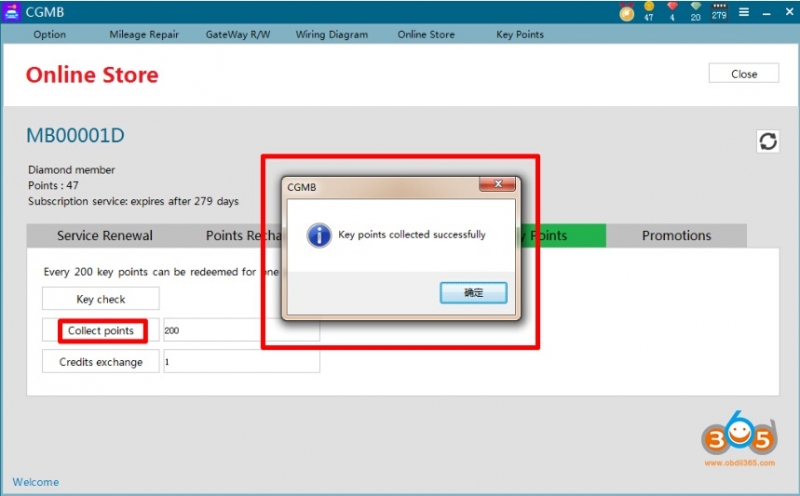Minimize the CGMB window
Image resolution: width=800 pixels, height=496 pixels.
[x=766, y=13]
